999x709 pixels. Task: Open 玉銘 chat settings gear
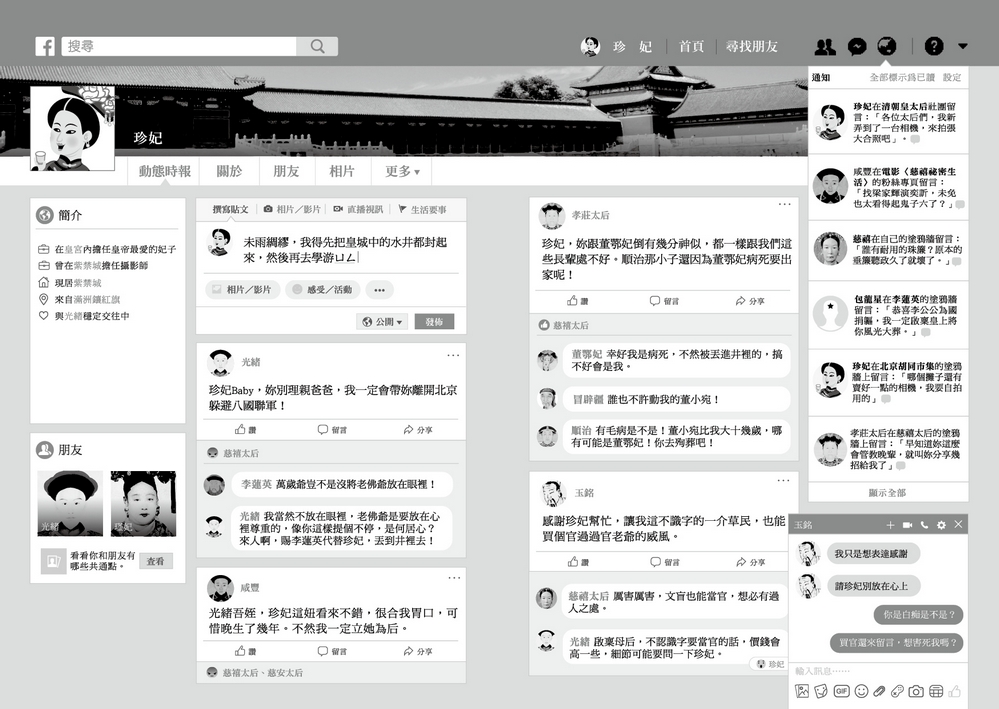point(941,525)
